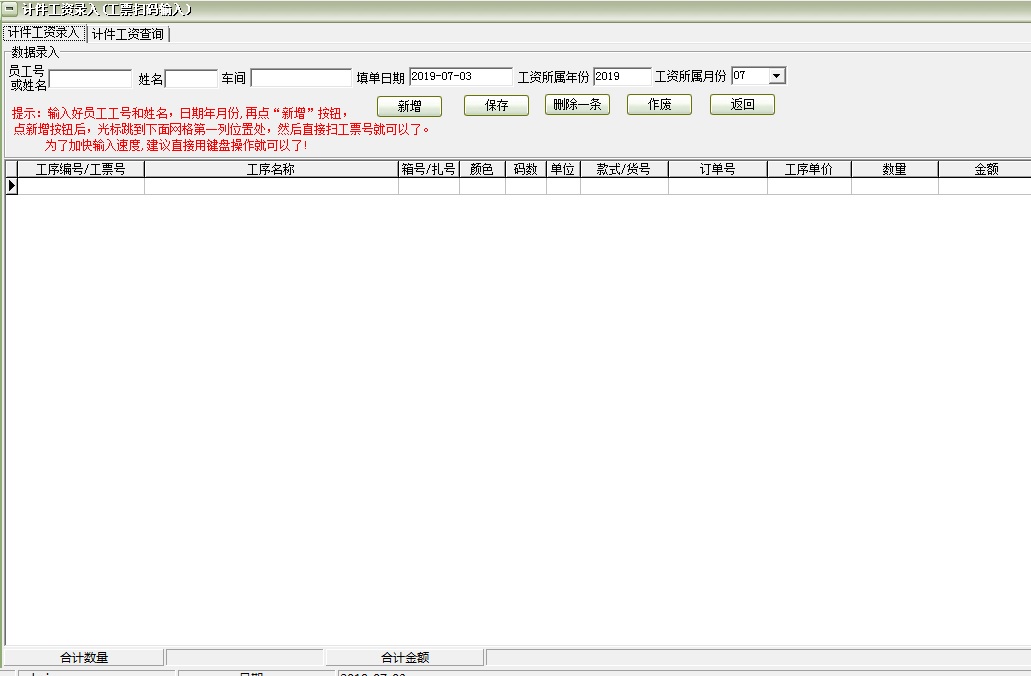Click the 颜色 column header
The width and height of the screenshot is (1031, 676).
(x=482, y=169)
